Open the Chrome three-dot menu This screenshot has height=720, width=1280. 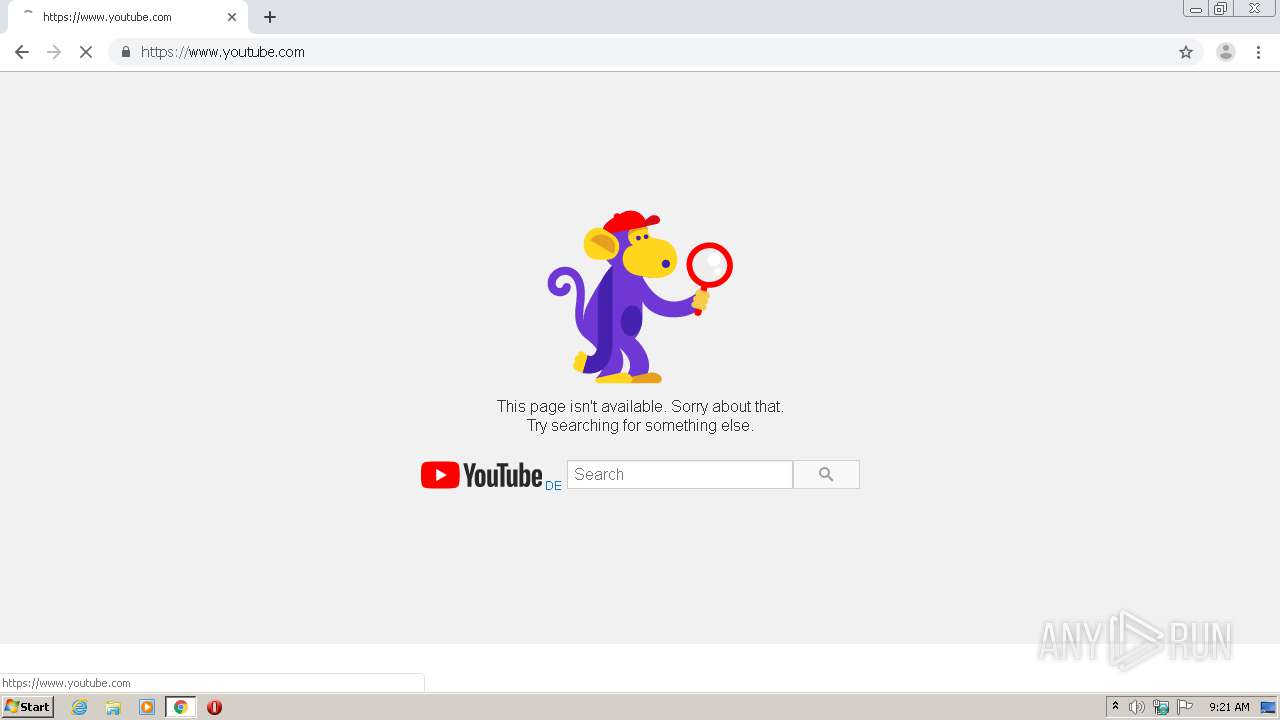click(1259, 52)
